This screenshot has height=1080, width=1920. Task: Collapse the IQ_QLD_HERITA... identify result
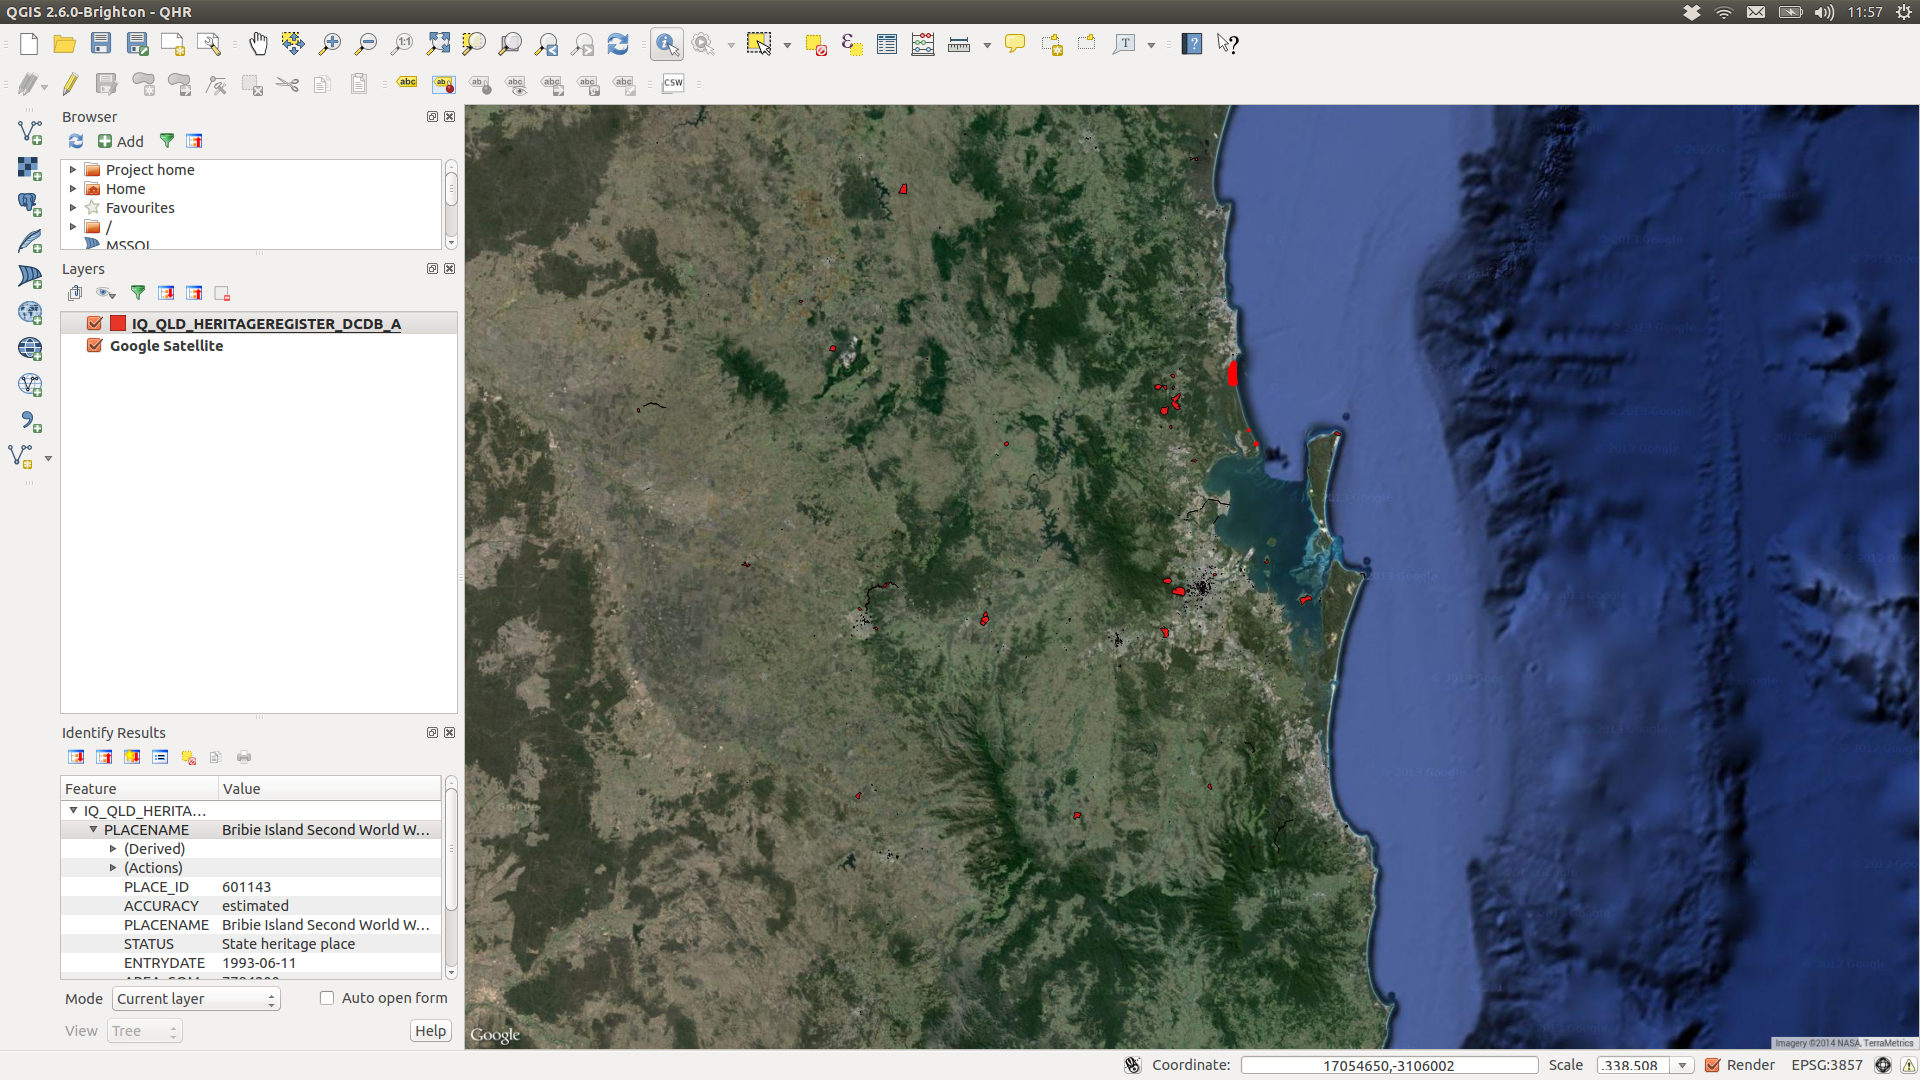[73, 811]
